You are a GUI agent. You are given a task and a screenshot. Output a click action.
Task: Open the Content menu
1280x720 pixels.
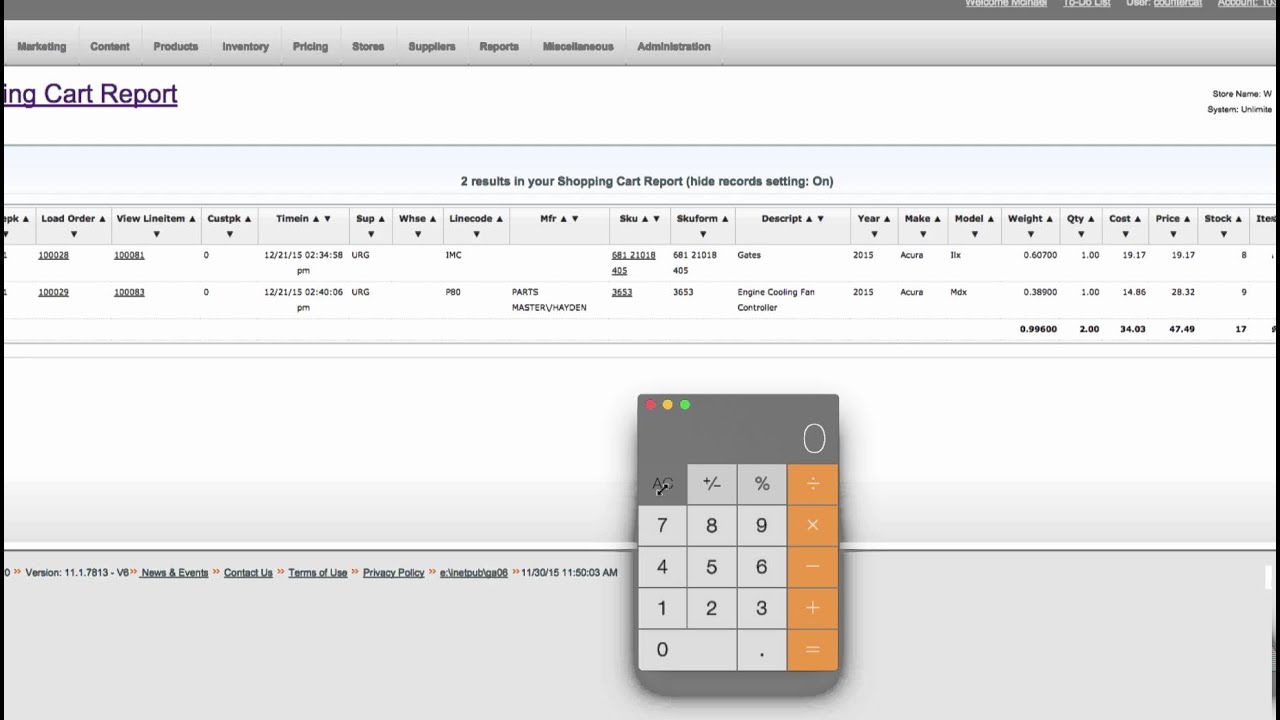110,47
